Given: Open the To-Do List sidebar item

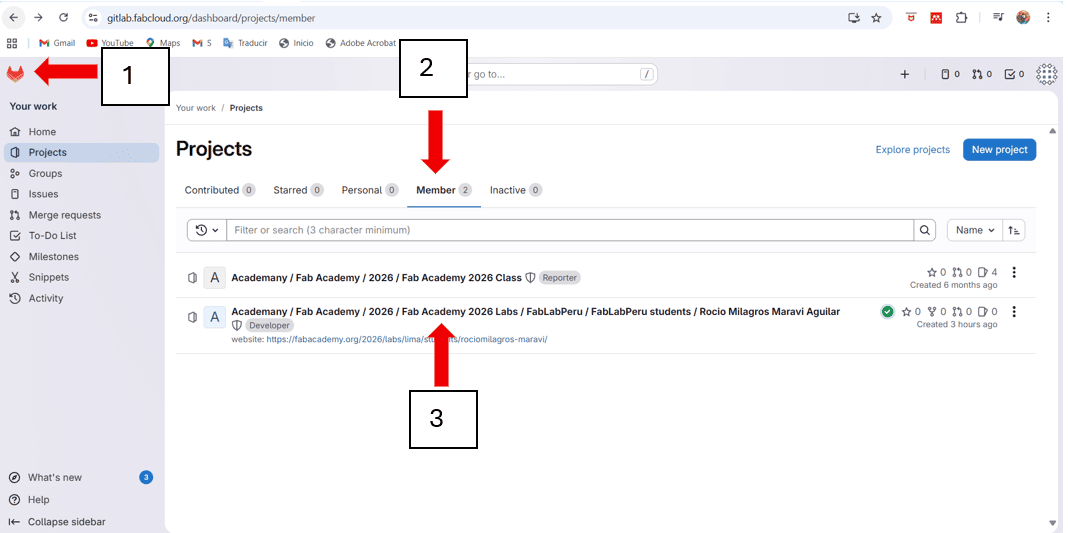Looking at the screenshot, I should (81, 236).
